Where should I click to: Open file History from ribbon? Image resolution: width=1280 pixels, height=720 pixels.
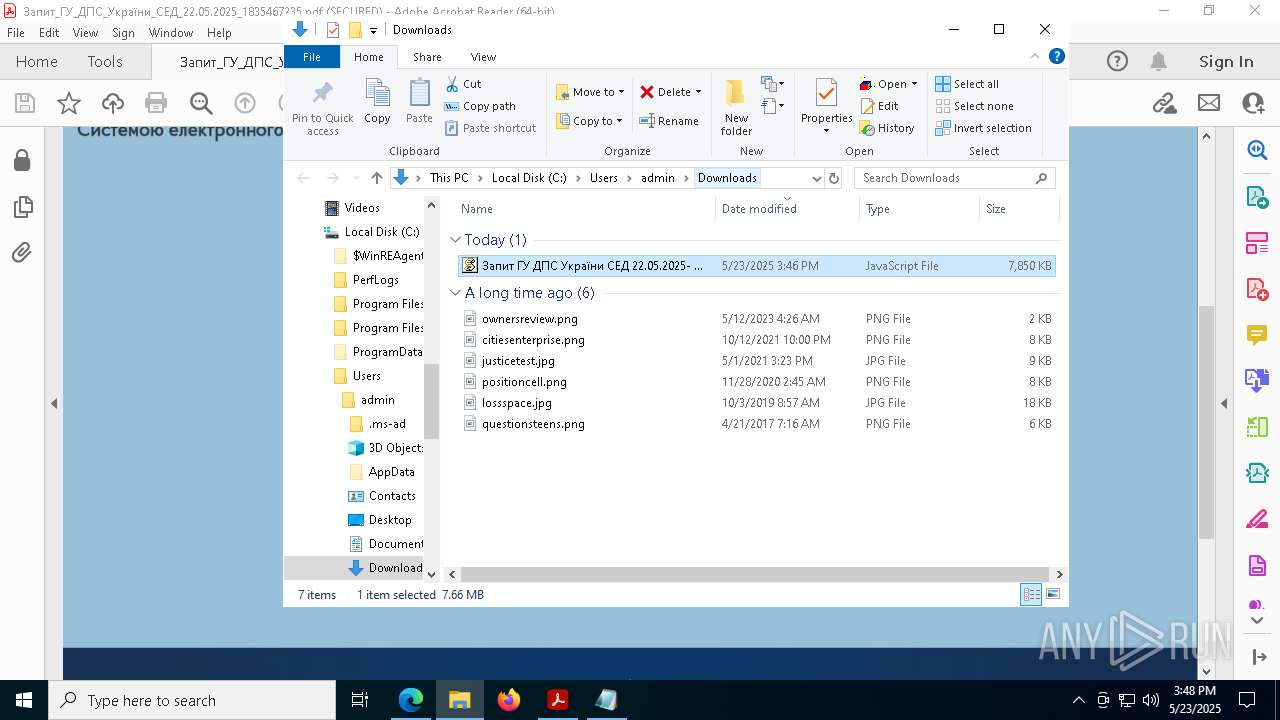887,128
